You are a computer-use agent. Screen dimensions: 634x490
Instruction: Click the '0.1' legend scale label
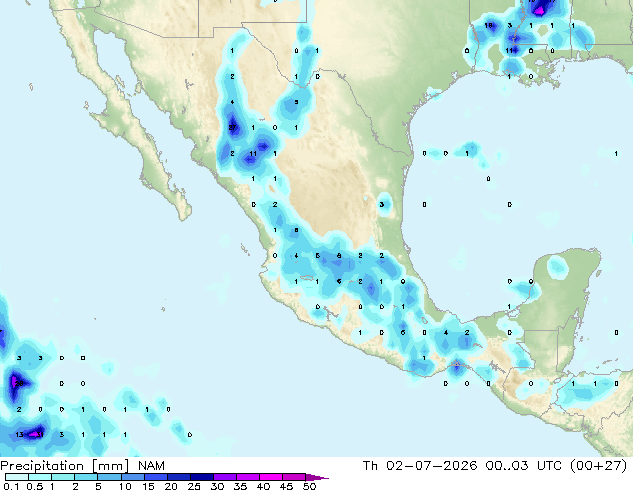[11, 486]
